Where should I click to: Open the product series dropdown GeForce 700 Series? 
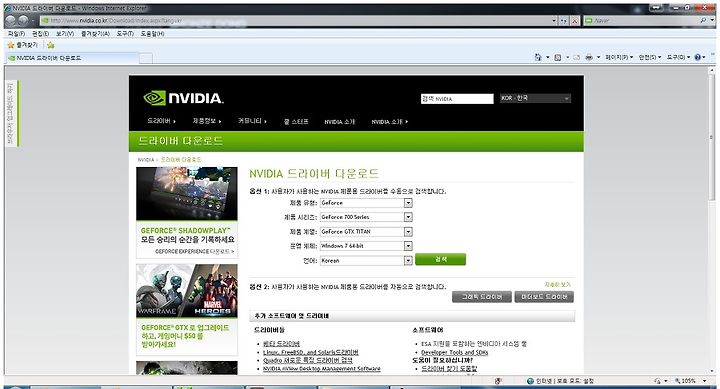pos(366,217)
